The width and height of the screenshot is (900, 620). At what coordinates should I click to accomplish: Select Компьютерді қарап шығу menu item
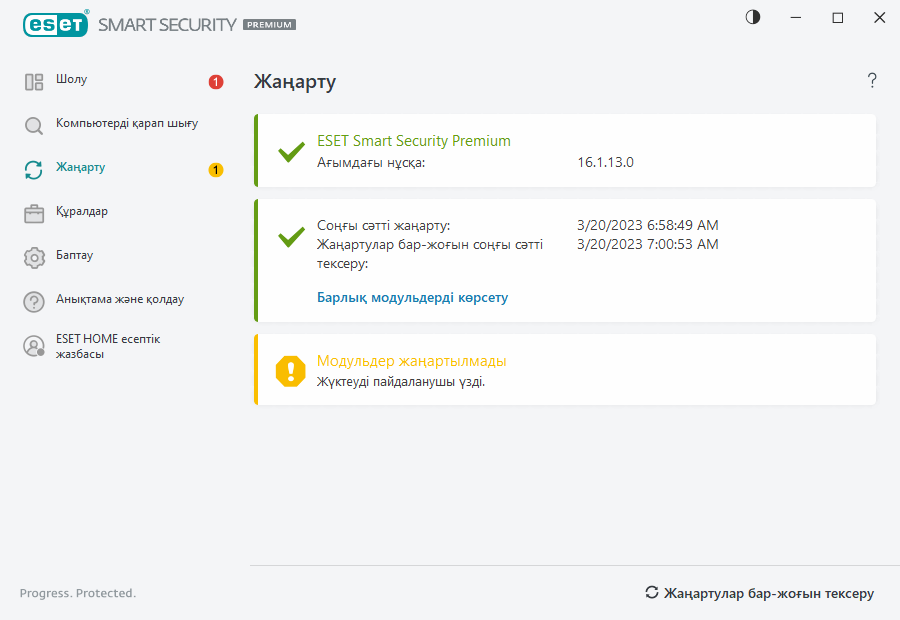[x=127, y=124]
